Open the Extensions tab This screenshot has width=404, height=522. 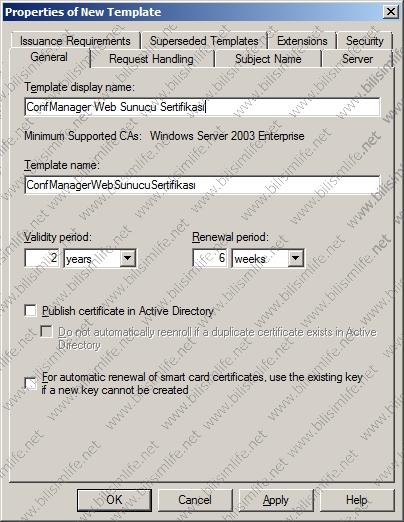pos(302,41)
